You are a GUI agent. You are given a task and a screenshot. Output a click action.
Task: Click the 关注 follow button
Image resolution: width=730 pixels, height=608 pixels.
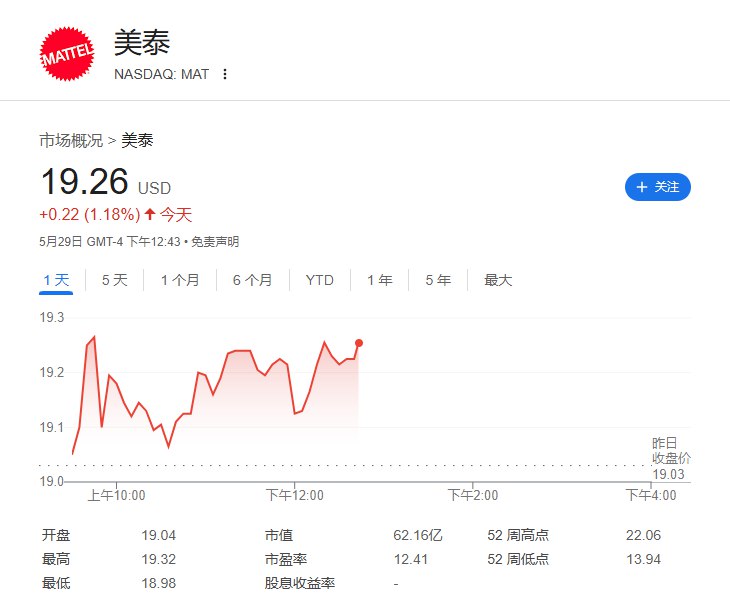[x=657, y=187]
